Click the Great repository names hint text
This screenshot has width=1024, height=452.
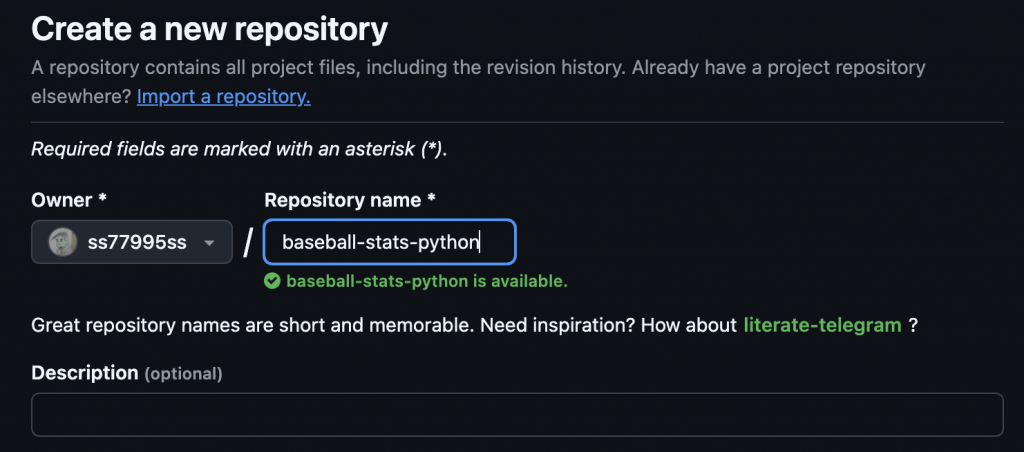tap(384, 325)
